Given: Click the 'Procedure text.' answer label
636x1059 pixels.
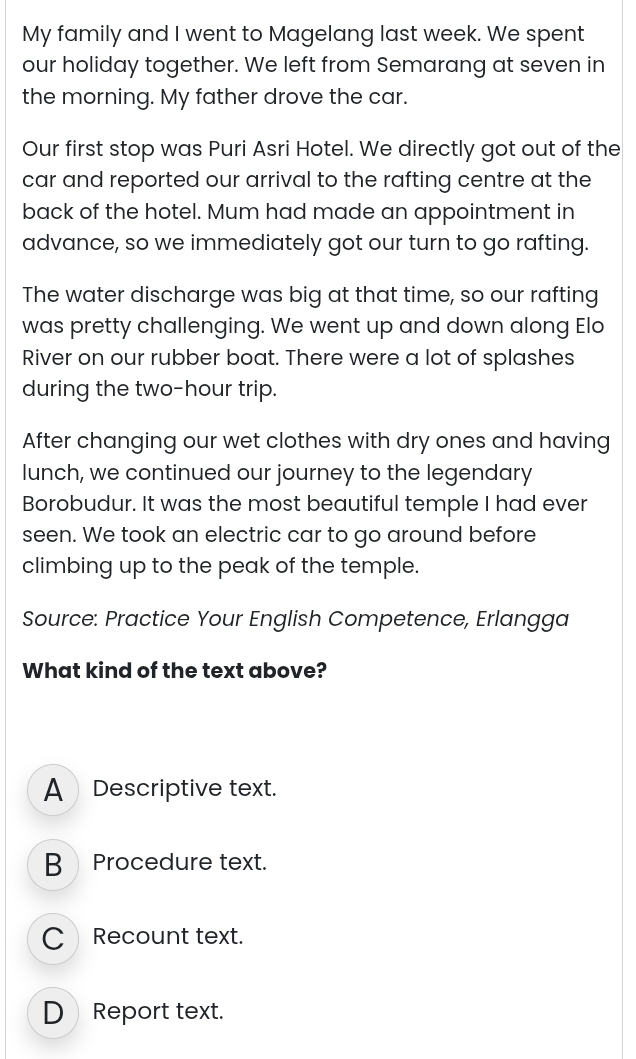Looking at the screenshot, I should tap(180, 862).
